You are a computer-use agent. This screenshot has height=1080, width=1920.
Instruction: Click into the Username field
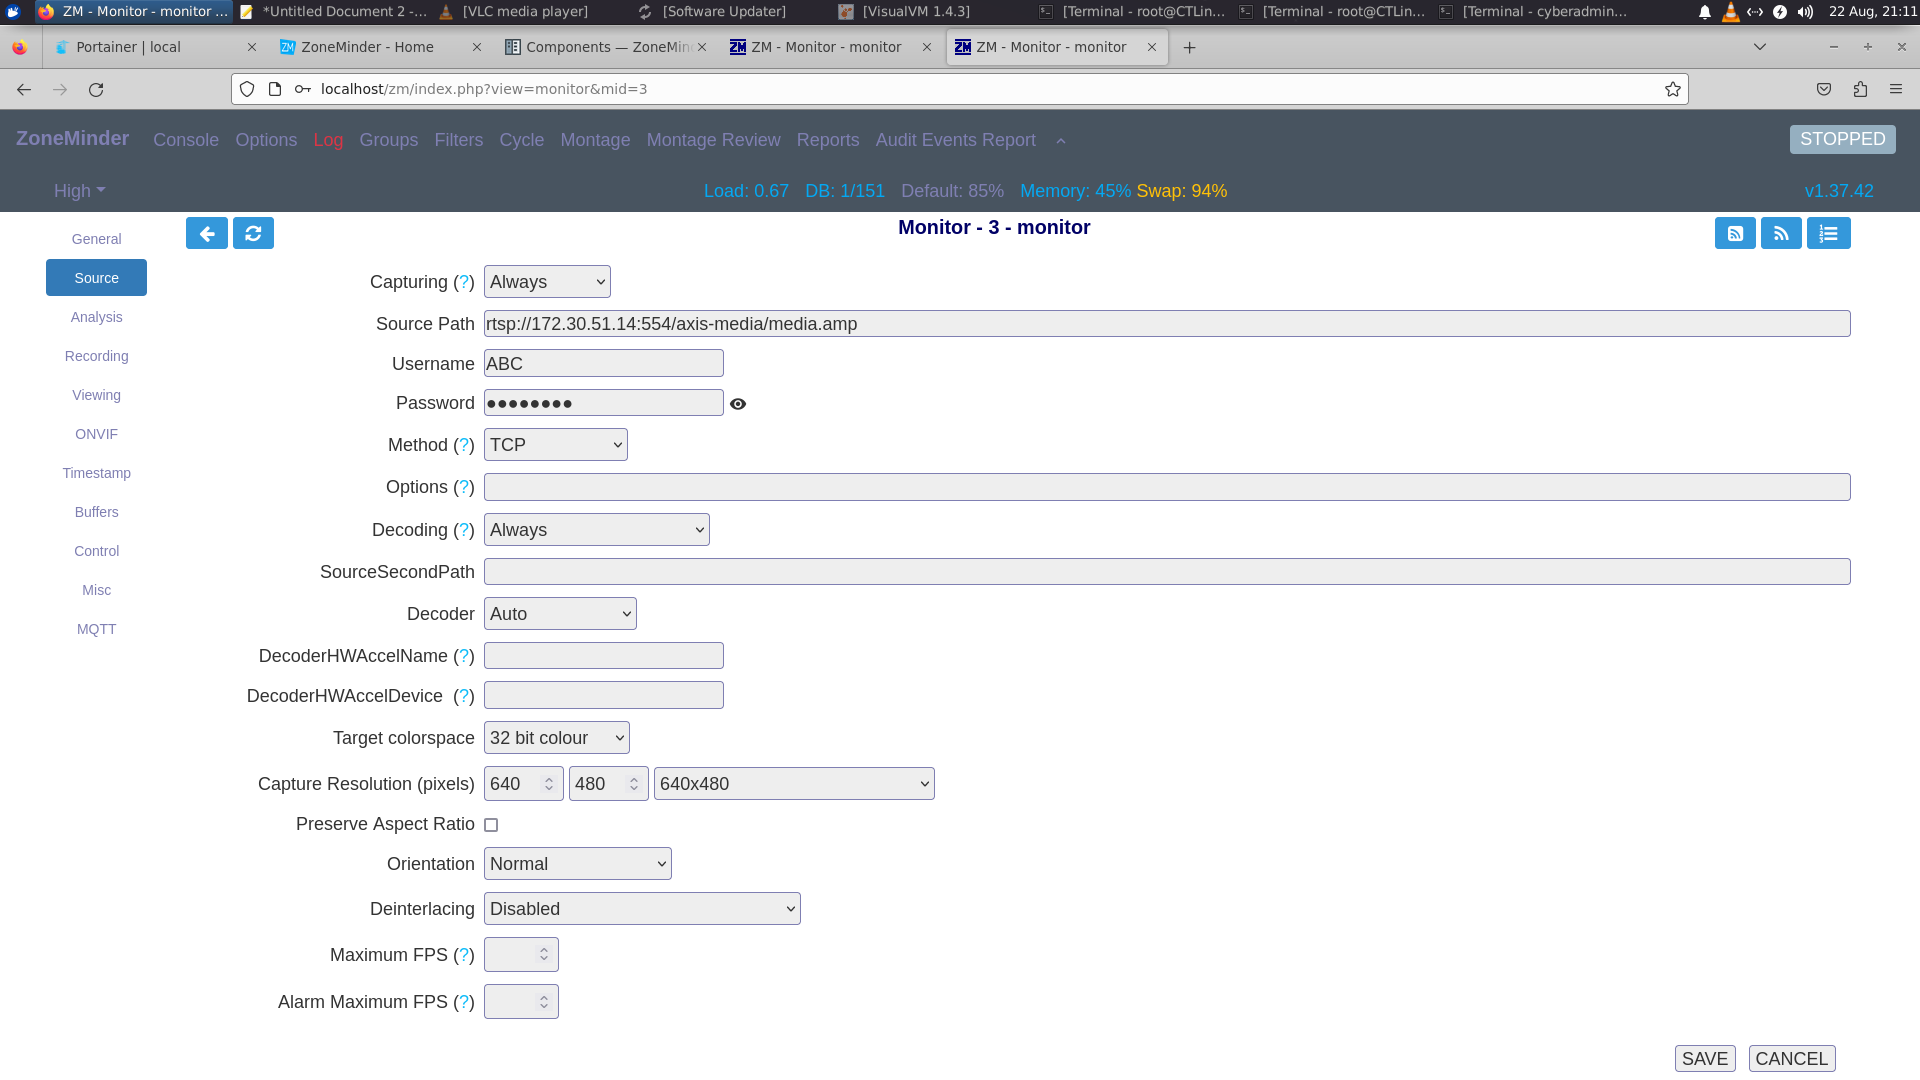tap(604, 364)
